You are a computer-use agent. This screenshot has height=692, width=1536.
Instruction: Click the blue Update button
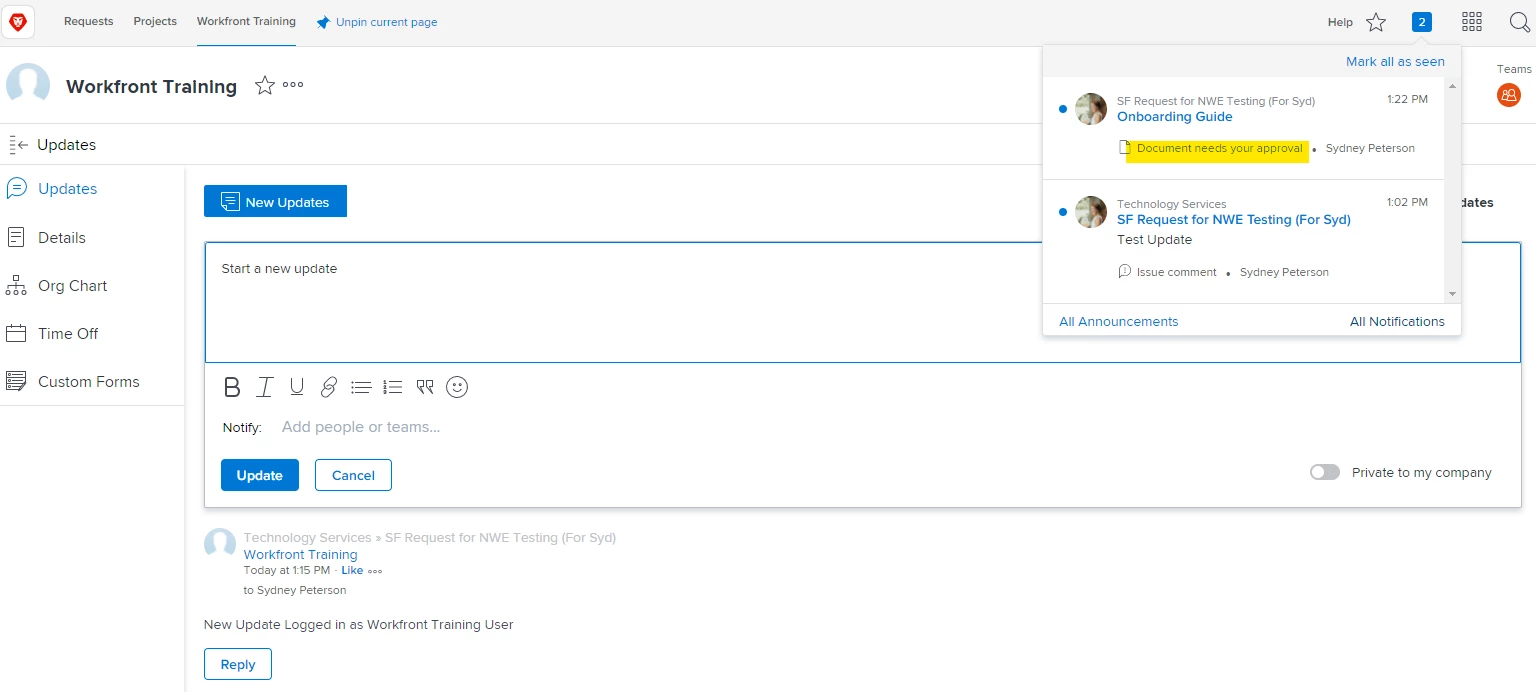tap(260, 475)
